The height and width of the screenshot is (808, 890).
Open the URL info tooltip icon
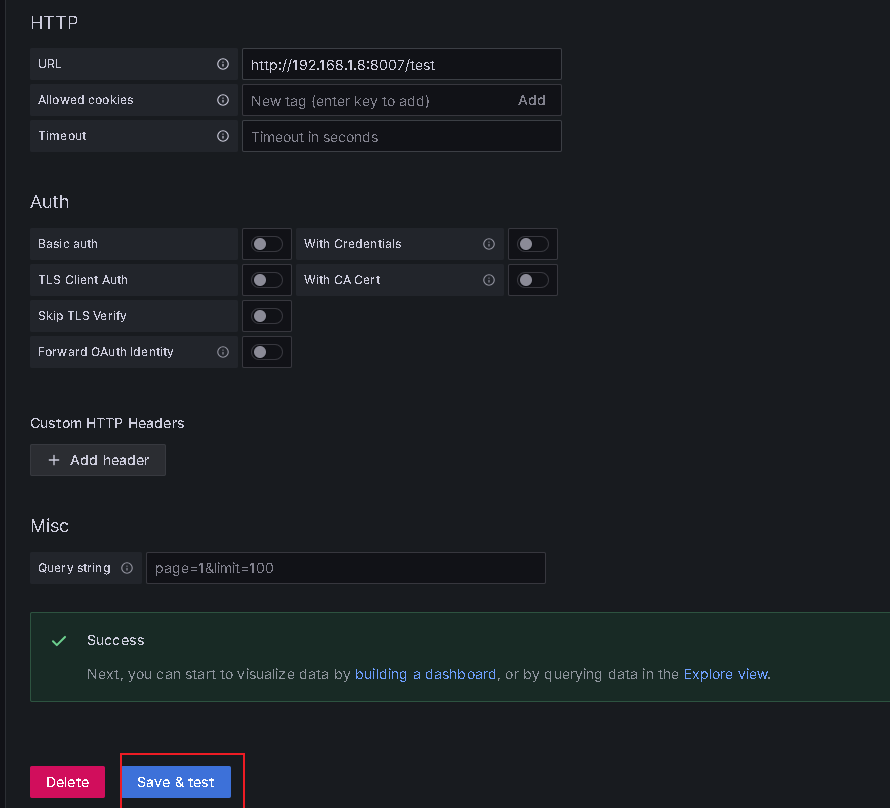(x=222, y=63)
